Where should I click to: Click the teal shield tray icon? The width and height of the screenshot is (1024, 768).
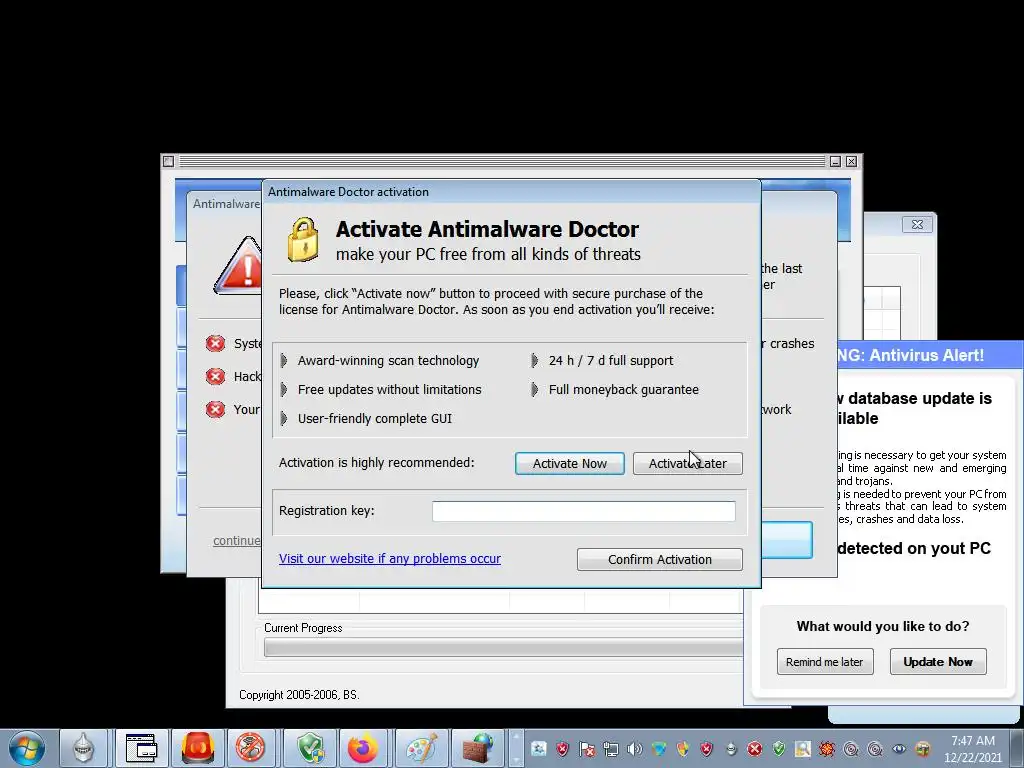(659, 749)
